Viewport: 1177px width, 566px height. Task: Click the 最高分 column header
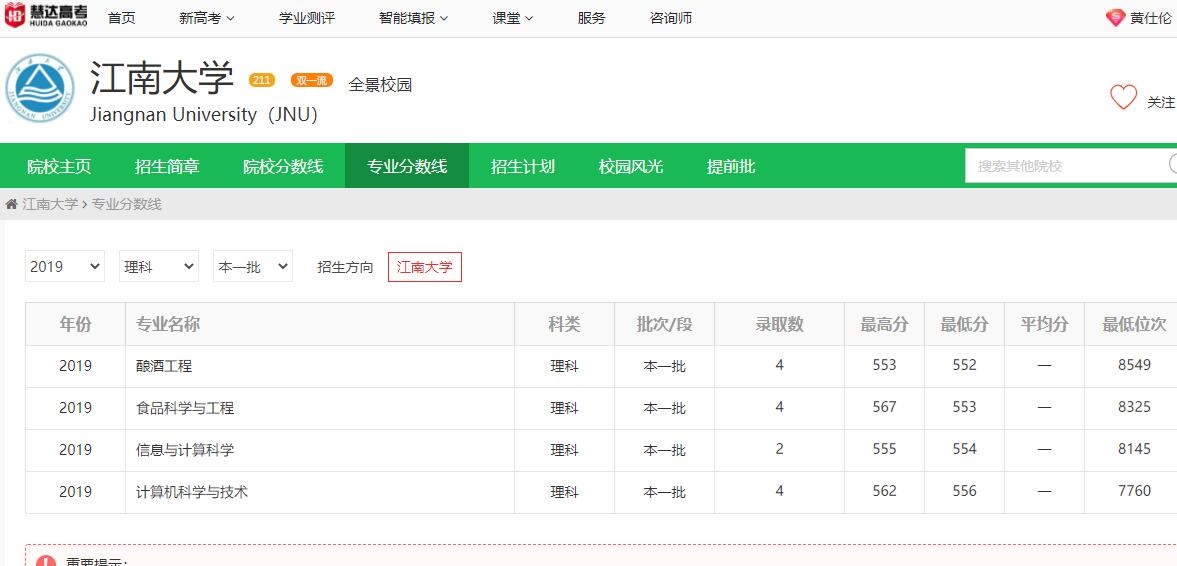point(884,324)
